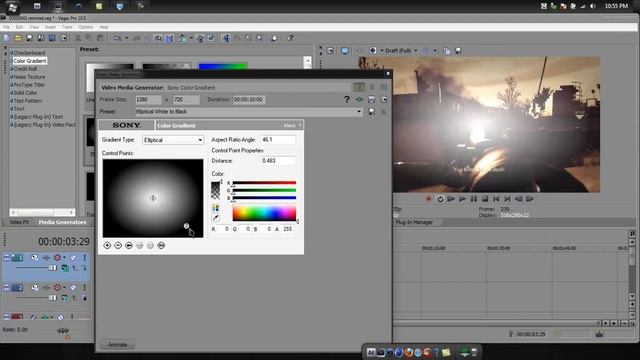Image resolution: width=640 pixels, height=360 pixels.
Task: Select Noise Texture in generator list
Action: tap(29, 77)
